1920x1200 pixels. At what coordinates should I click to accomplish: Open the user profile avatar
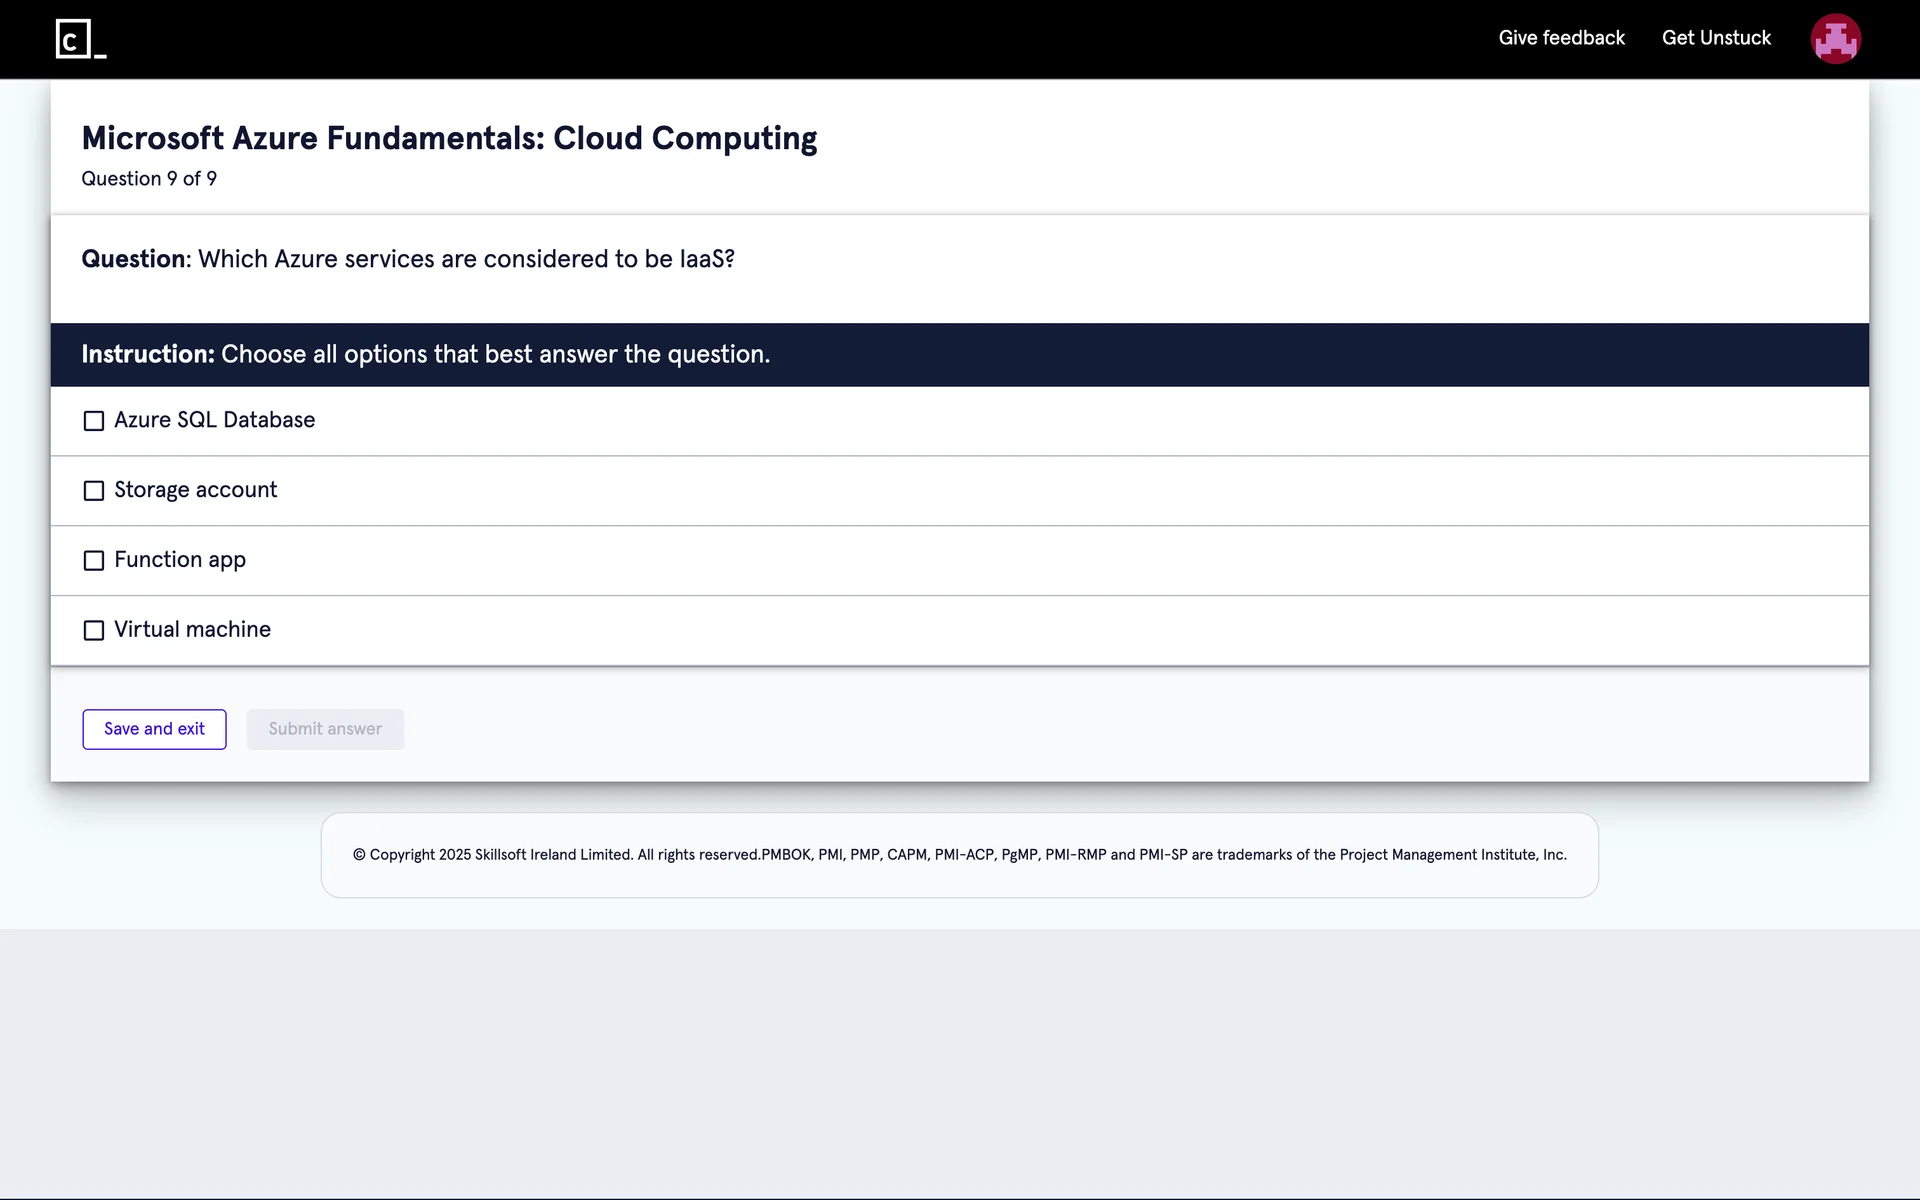click(x=1835, y=39)
